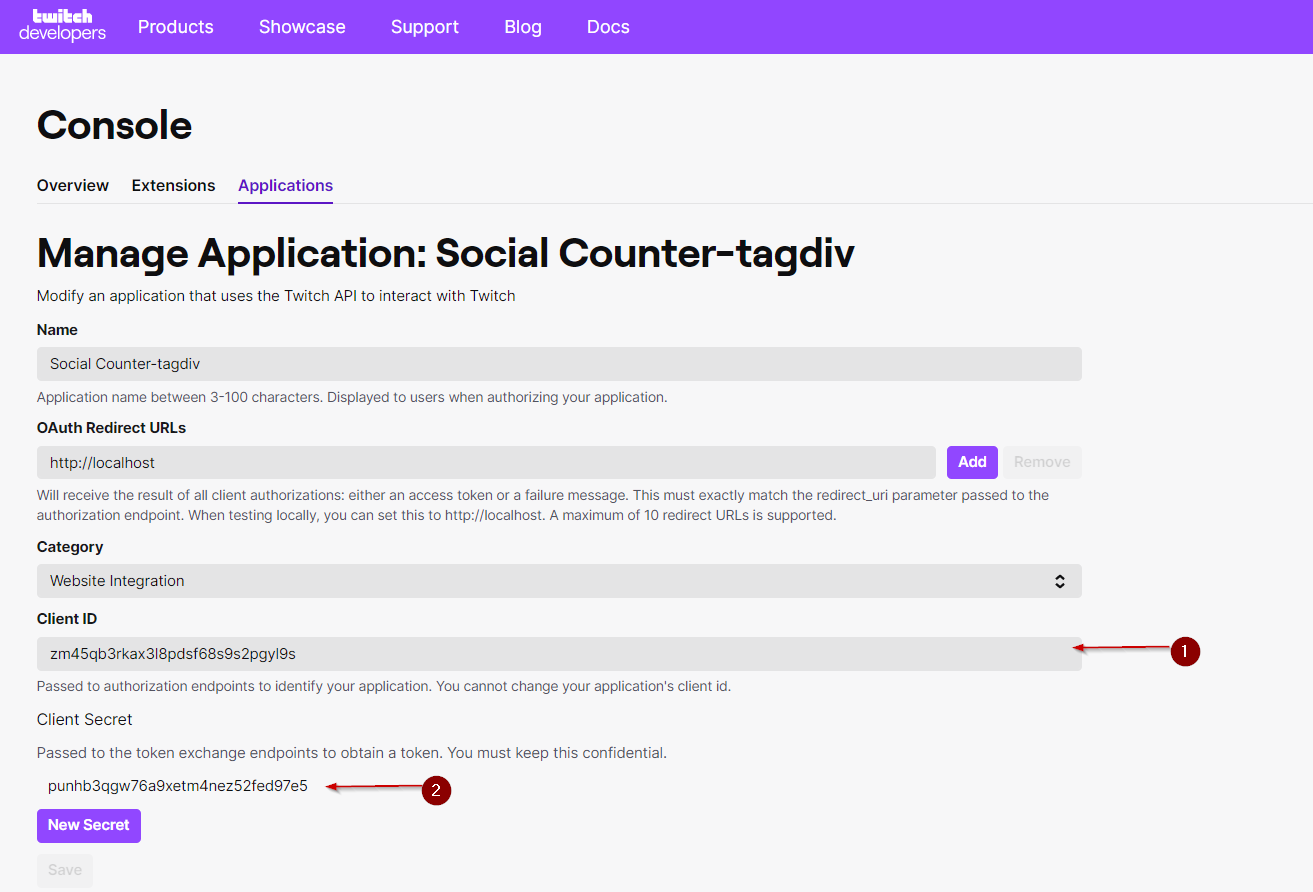Click the Twitch developers logo
Image resolution: width=1313 pixels, height=892 pixels.
(x=62, y=26)
